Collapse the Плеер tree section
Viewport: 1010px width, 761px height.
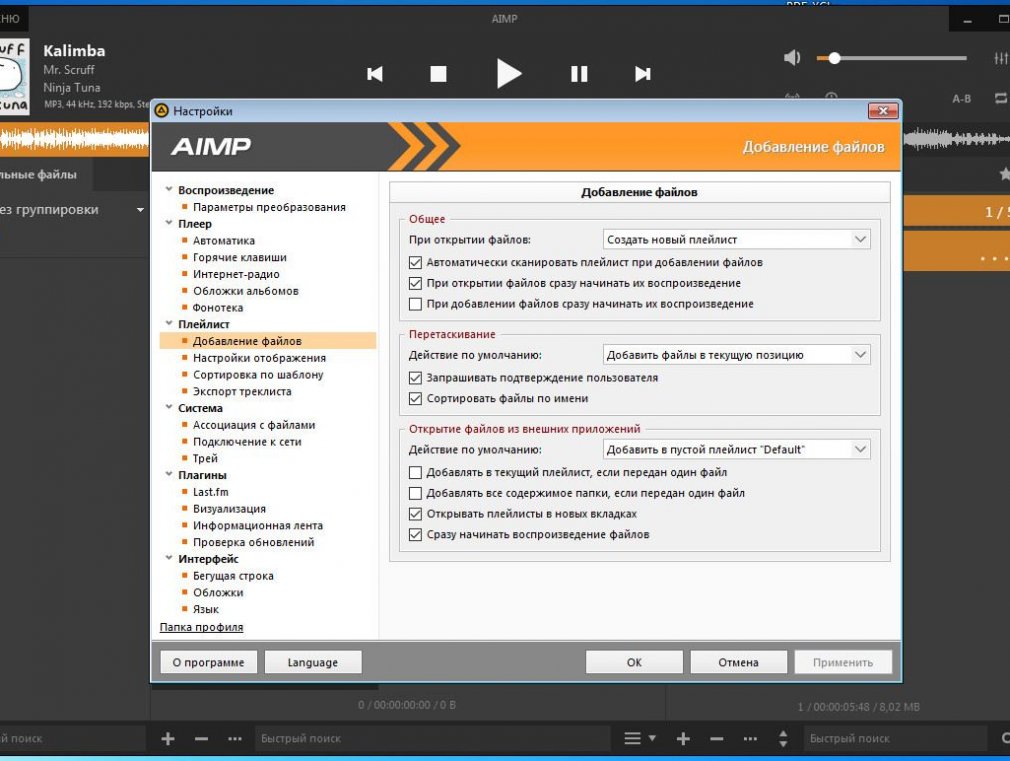169,223
